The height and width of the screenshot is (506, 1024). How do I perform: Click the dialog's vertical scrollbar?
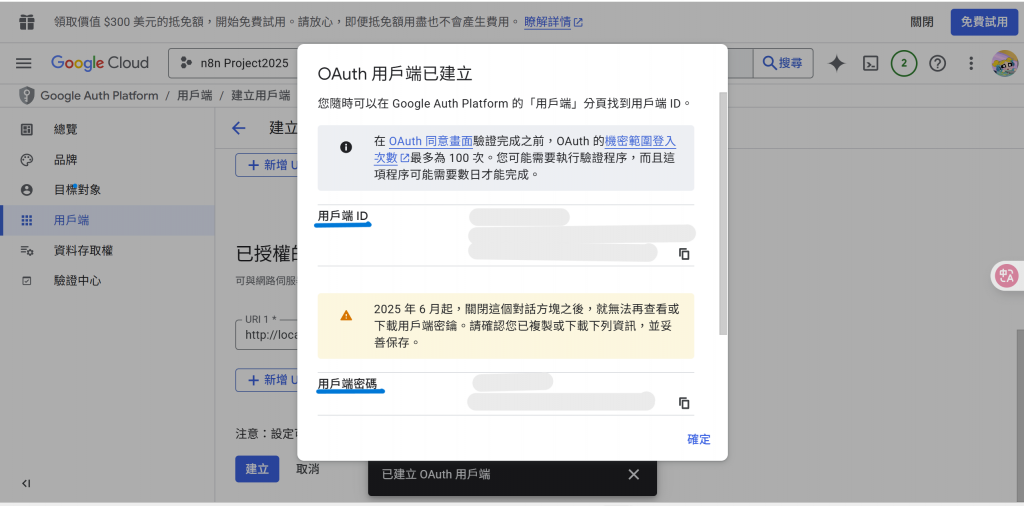[722, 213]
